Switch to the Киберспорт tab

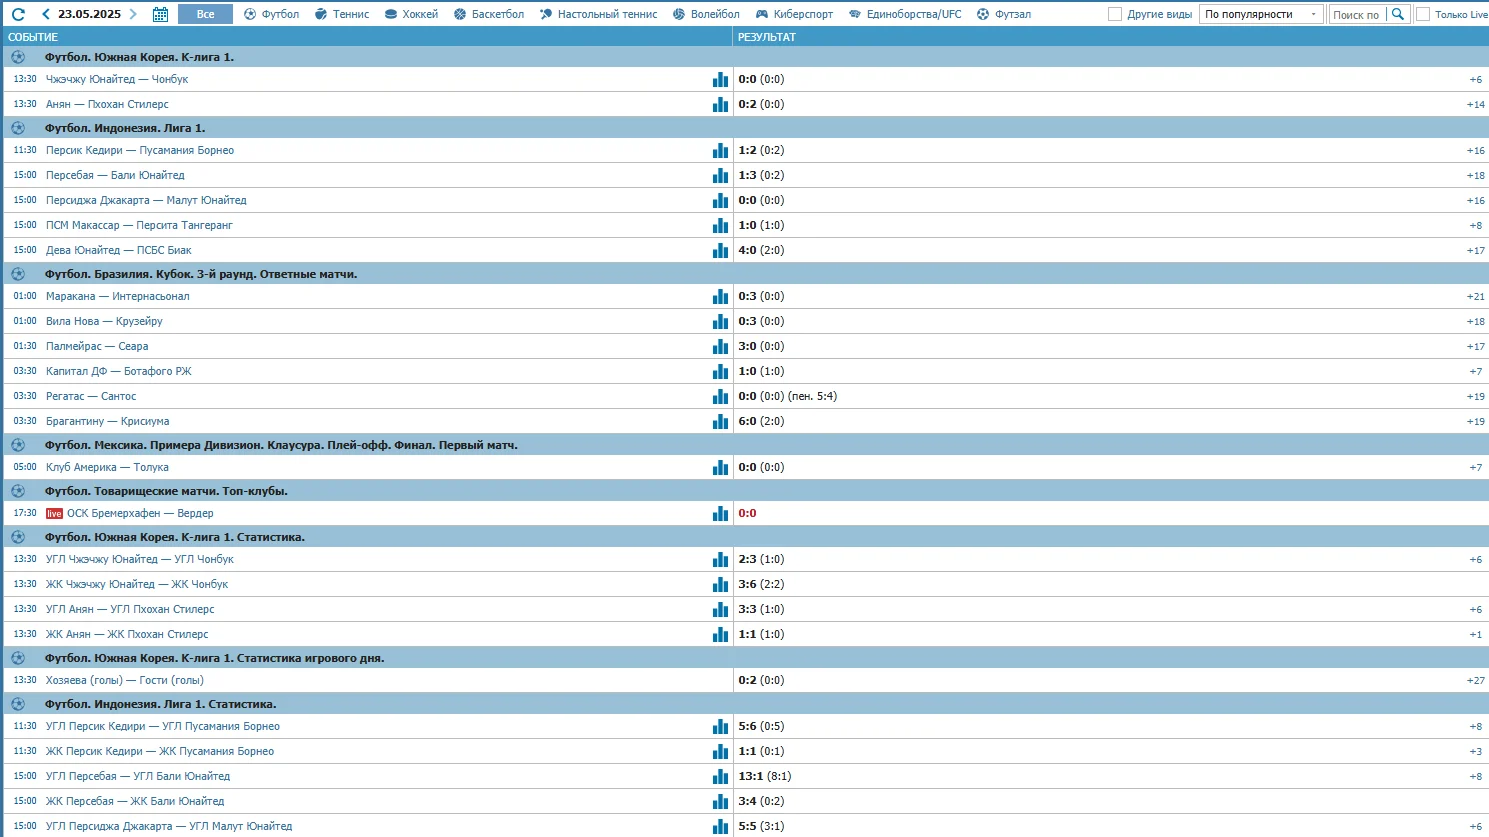794,14
